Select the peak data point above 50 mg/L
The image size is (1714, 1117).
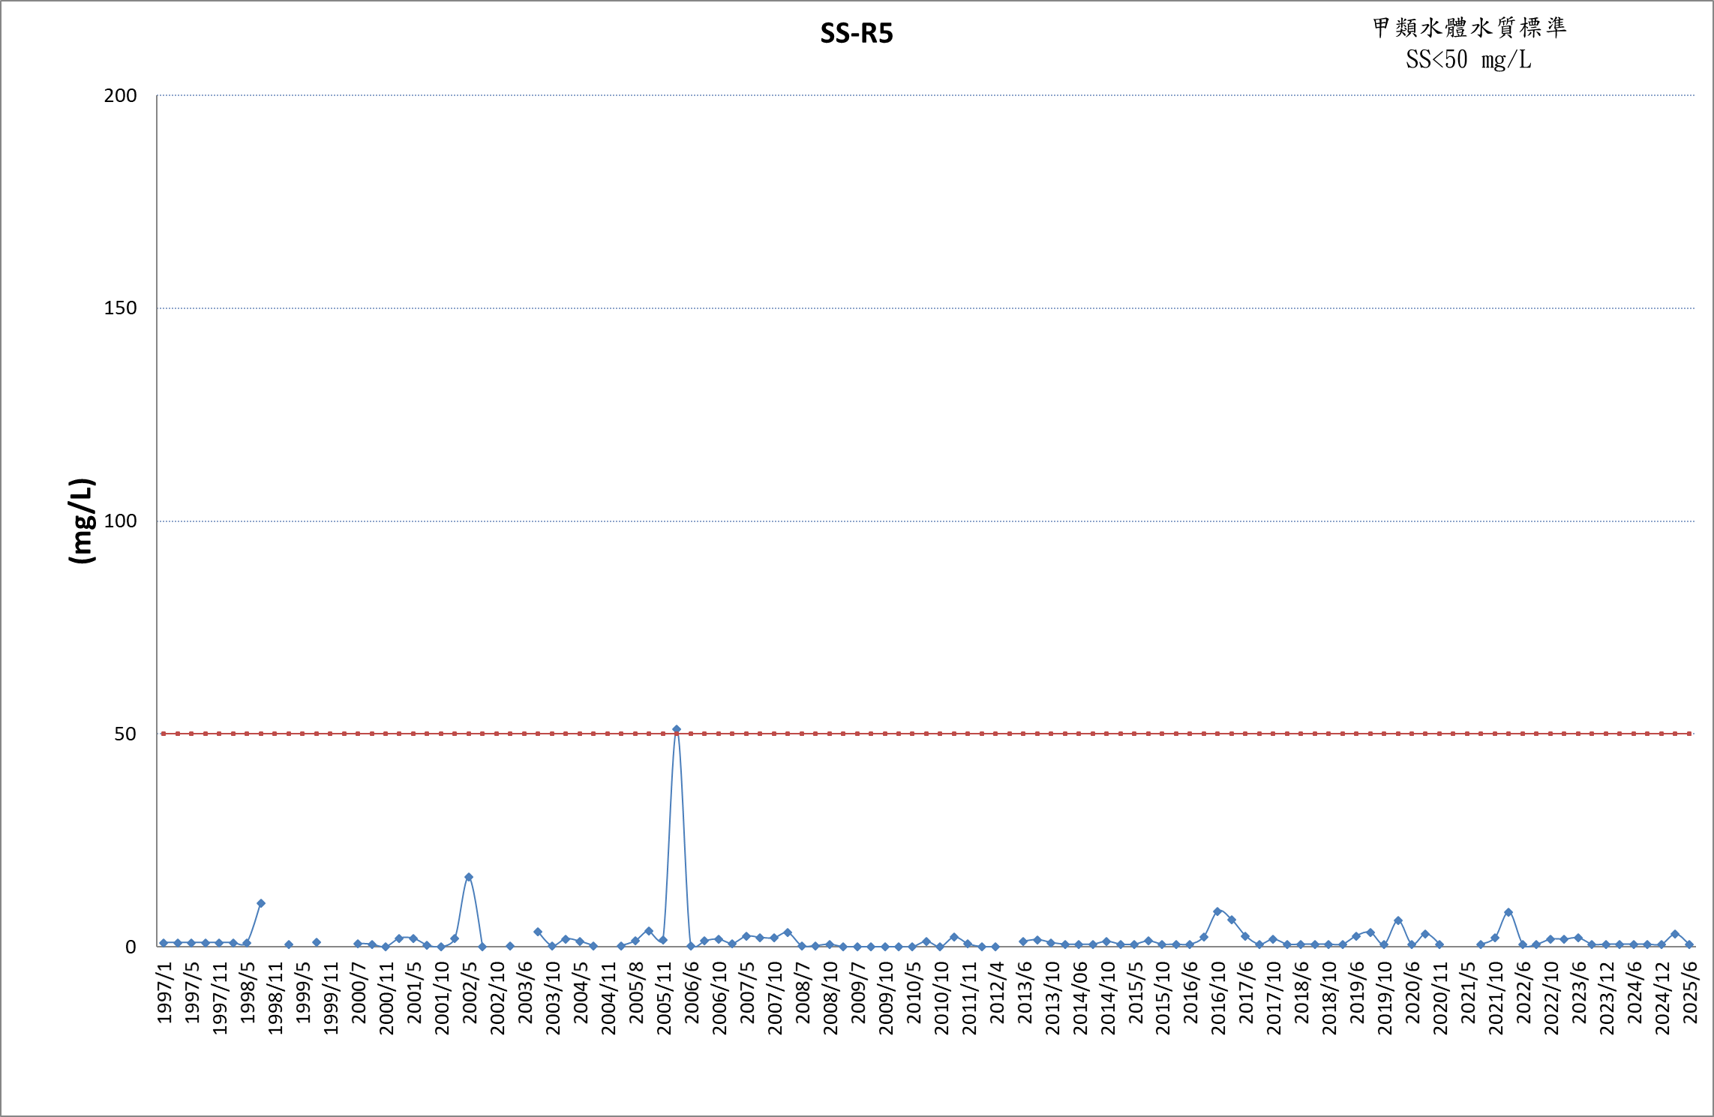677,730
